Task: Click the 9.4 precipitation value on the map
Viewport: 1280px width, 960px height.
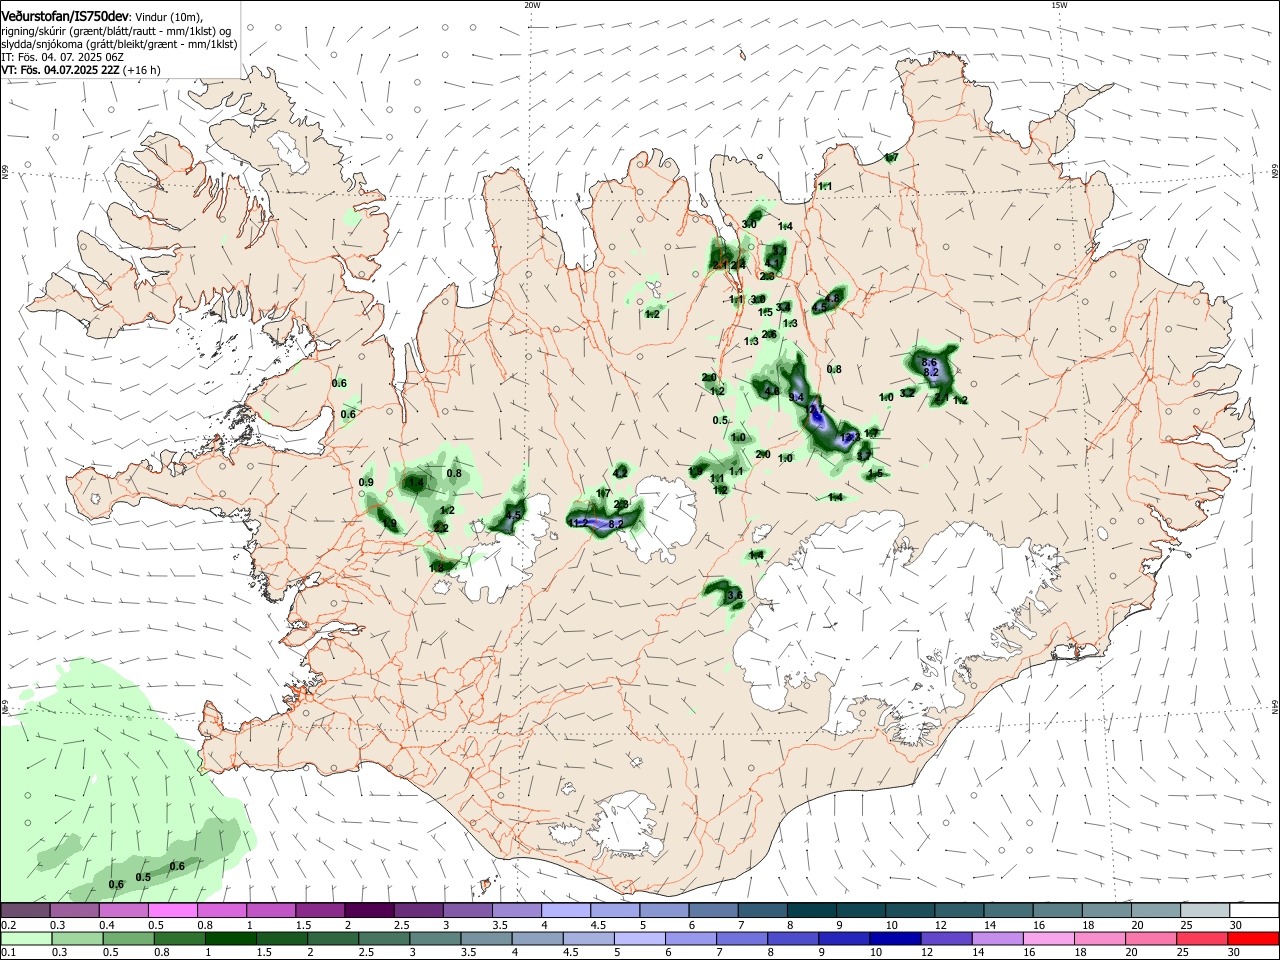Action: (797, 398)
